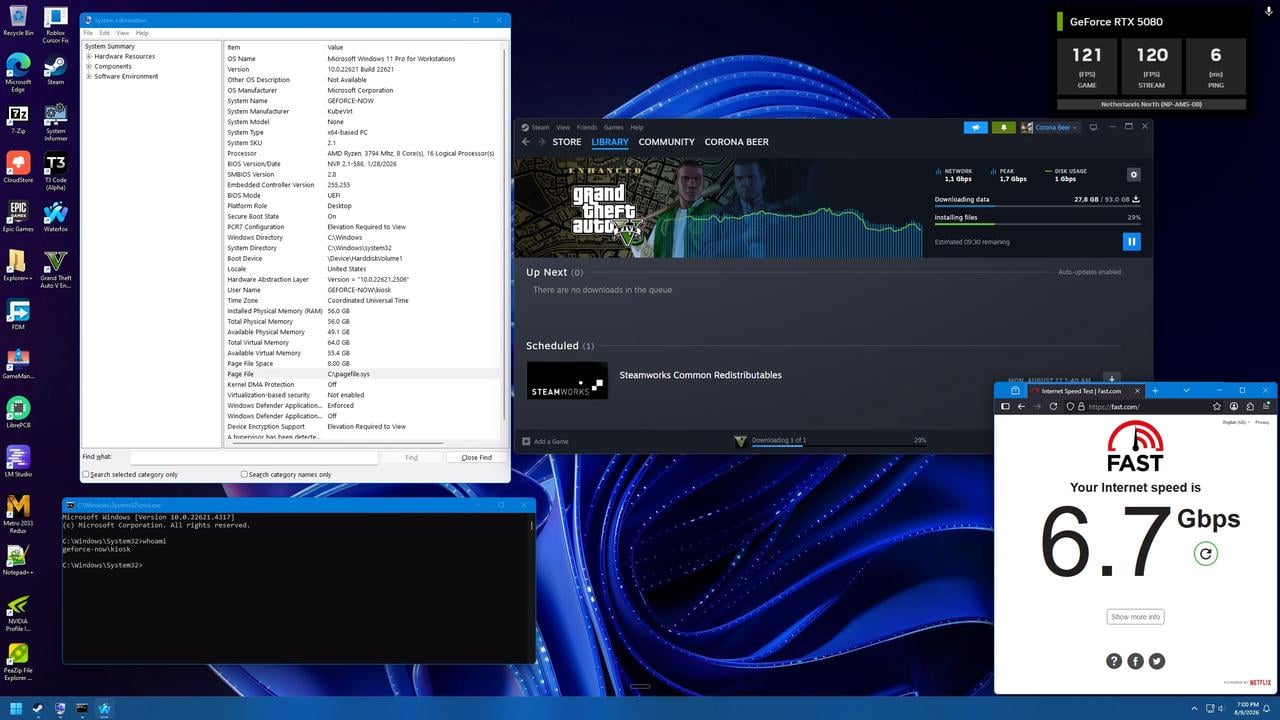This screenshot has height=720, width=1280.
Task: Open Corona Beer account dropdown
Action: click(1051, 128)
